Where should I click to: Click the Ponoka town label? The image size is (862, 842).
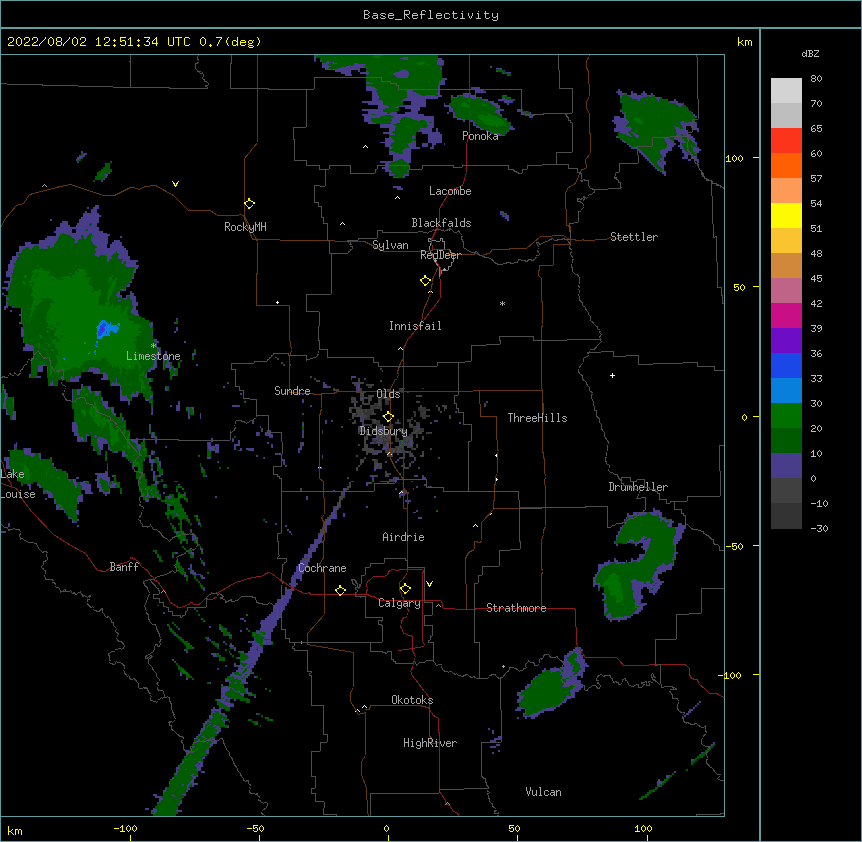click(x=480, y=136)
